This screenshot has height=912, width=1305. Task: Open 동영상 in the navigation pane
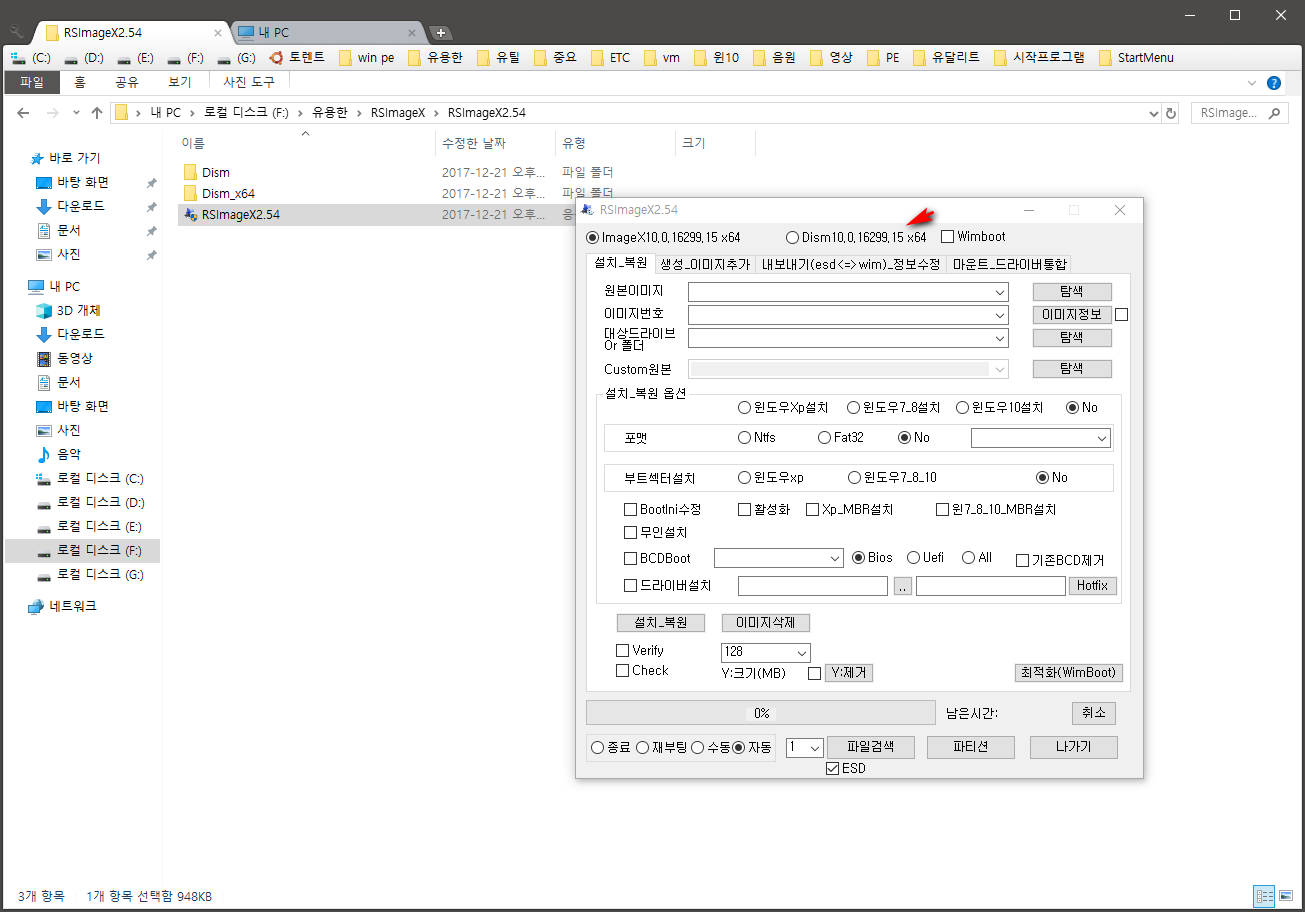pyautogui.click(x=74, y=358)
